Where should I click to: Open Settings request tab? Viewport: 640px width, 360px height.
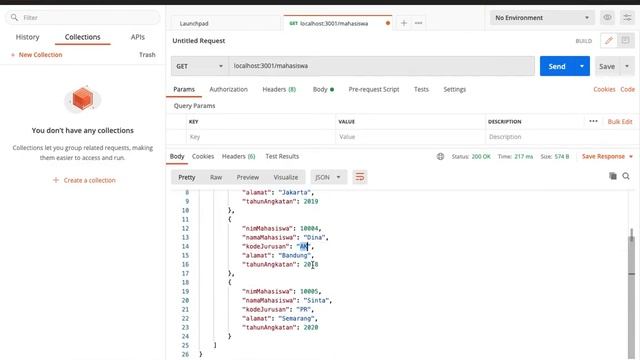(455, 89)
